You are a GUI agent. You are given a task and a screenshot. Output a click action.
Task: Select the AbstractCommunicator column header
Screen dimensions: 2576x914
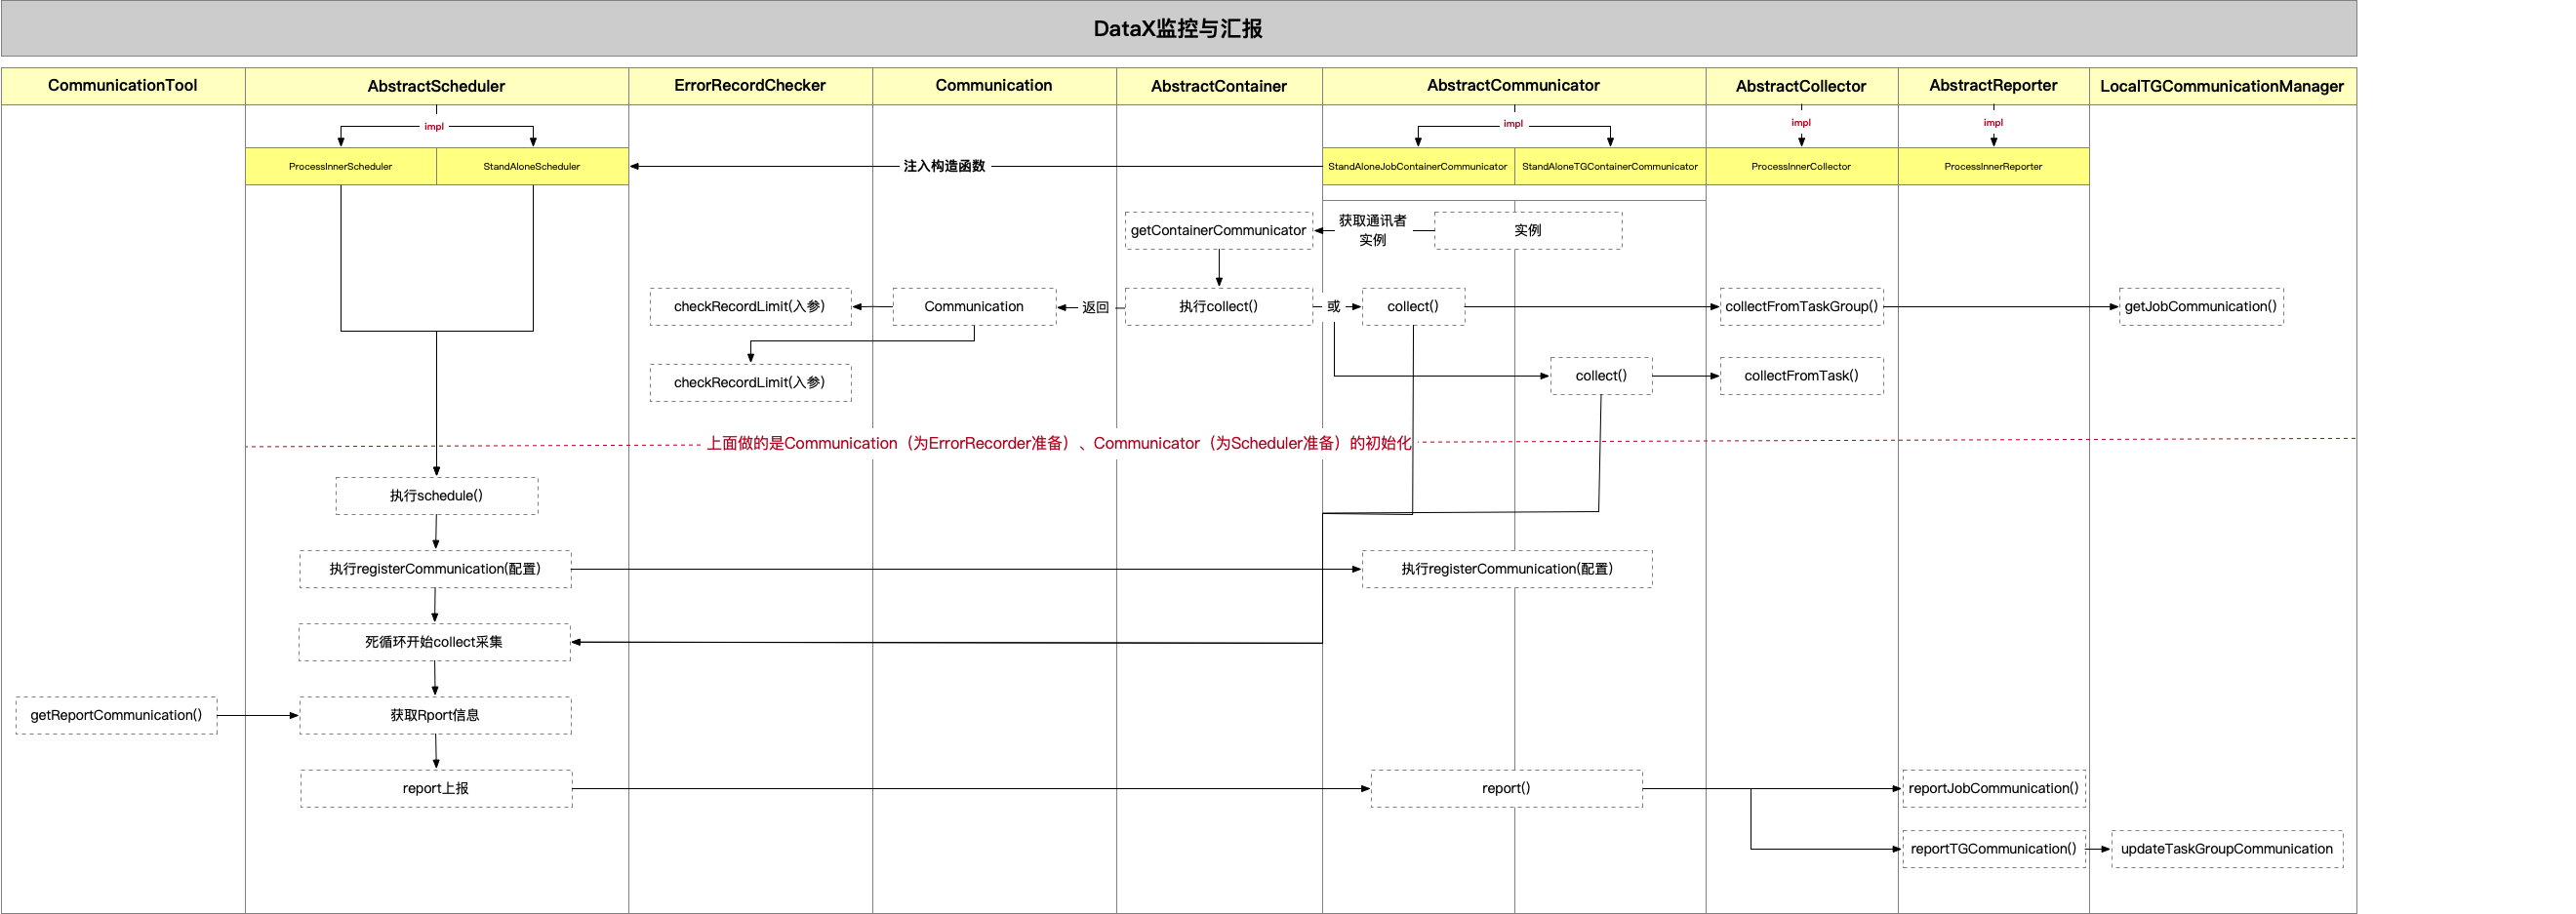[x=1514, y=86]
